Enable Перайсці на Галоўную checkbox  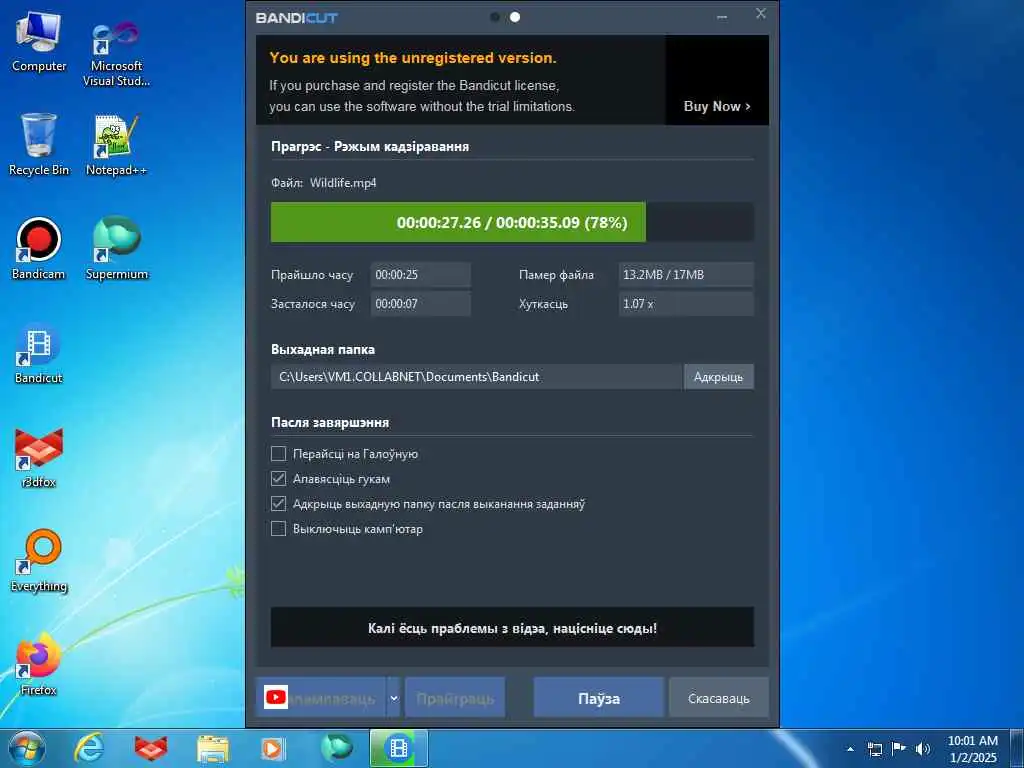(x=279, y=454)
